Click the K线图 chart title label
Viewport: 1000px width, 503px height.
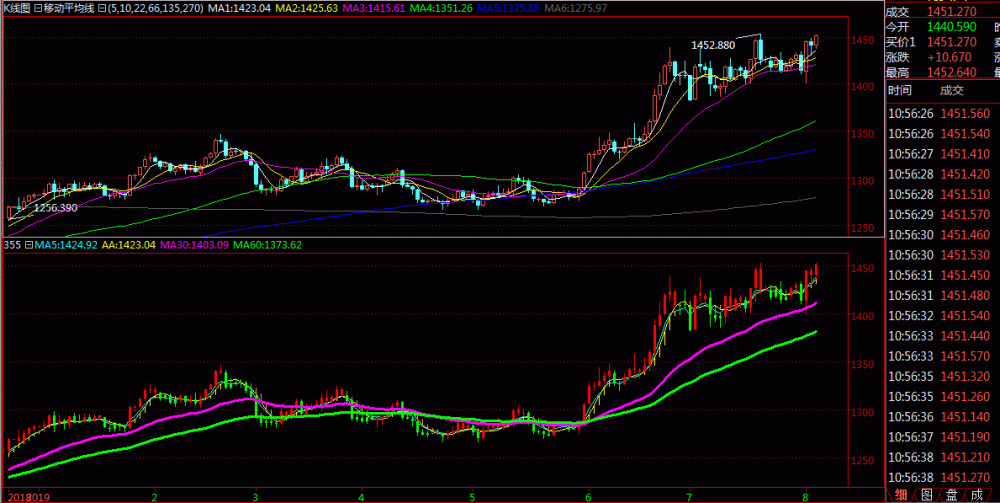pyautogui.click(x=17, y=9)
